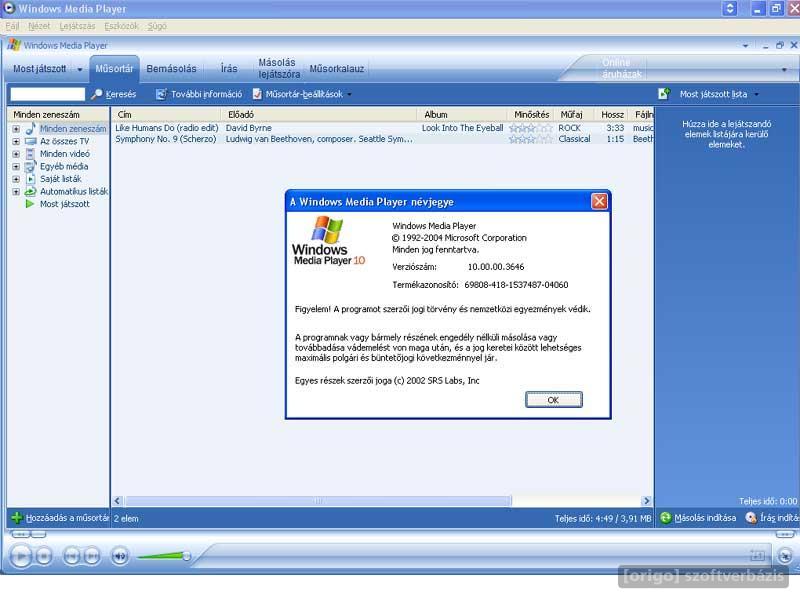Click Másolás indítása sync button
This screenshot has height=600, width=800.
tap(698, 518)
